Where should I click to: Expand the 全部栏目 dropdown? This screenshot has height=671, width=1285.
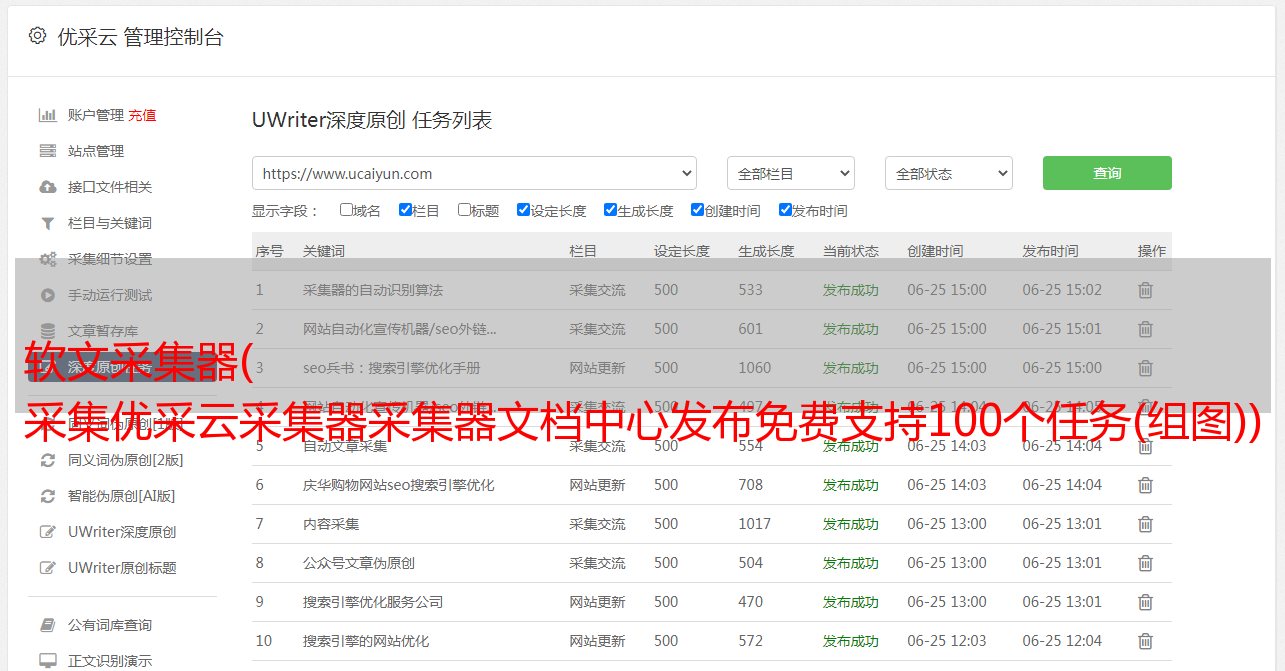coord(790,173)
